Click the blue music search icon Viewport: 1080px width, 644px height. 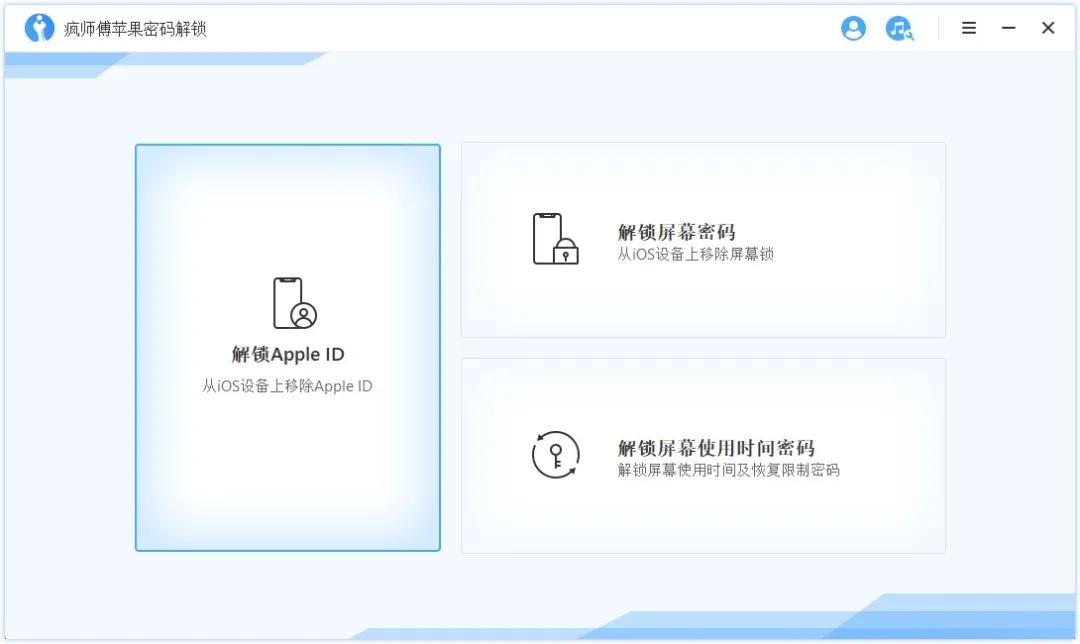tap(898, 28)
